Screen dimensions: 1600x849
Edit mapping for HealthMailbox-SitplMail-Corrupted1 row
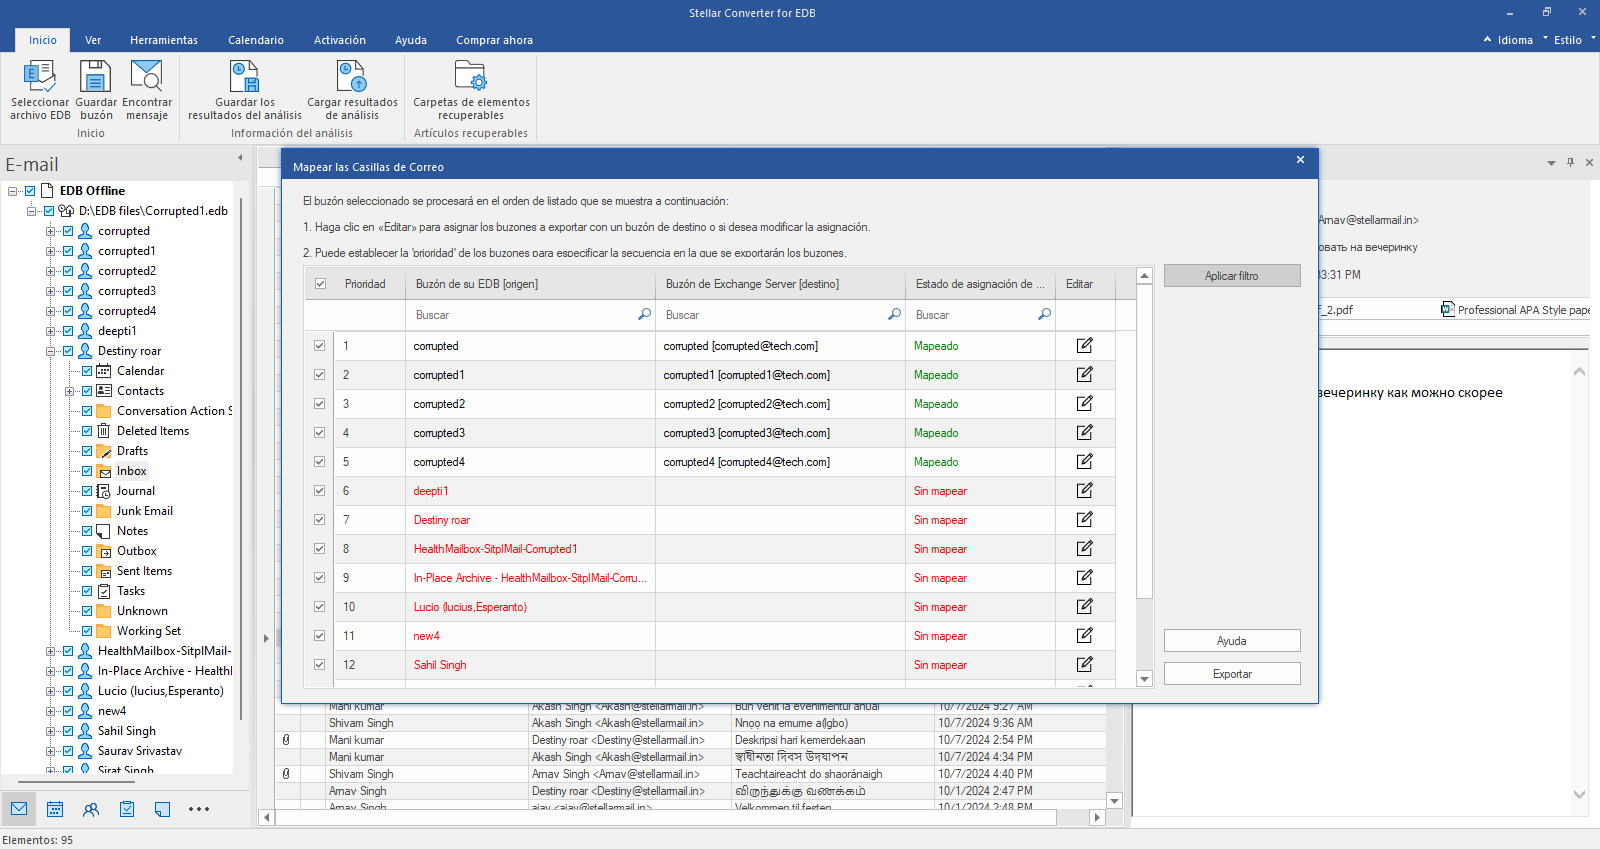(1085, 549)
